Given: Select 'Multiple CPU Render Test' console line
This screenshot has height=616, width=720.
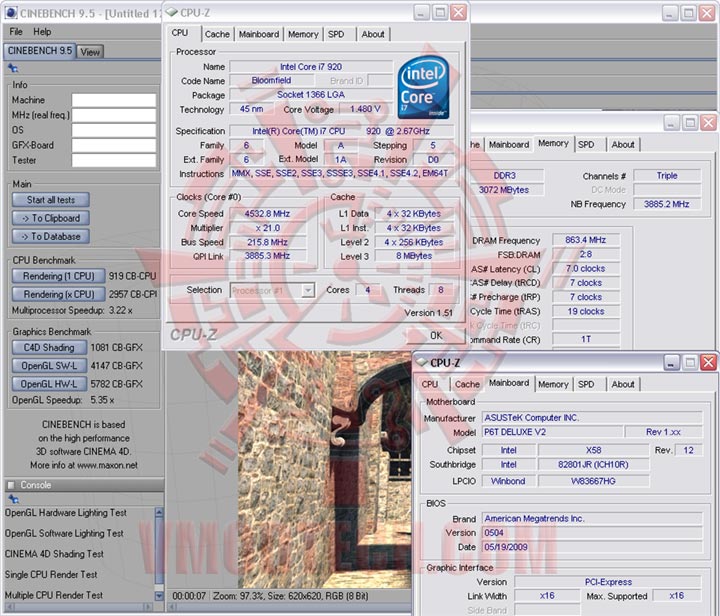Looking at the screenshot, I should pos(54,595).
